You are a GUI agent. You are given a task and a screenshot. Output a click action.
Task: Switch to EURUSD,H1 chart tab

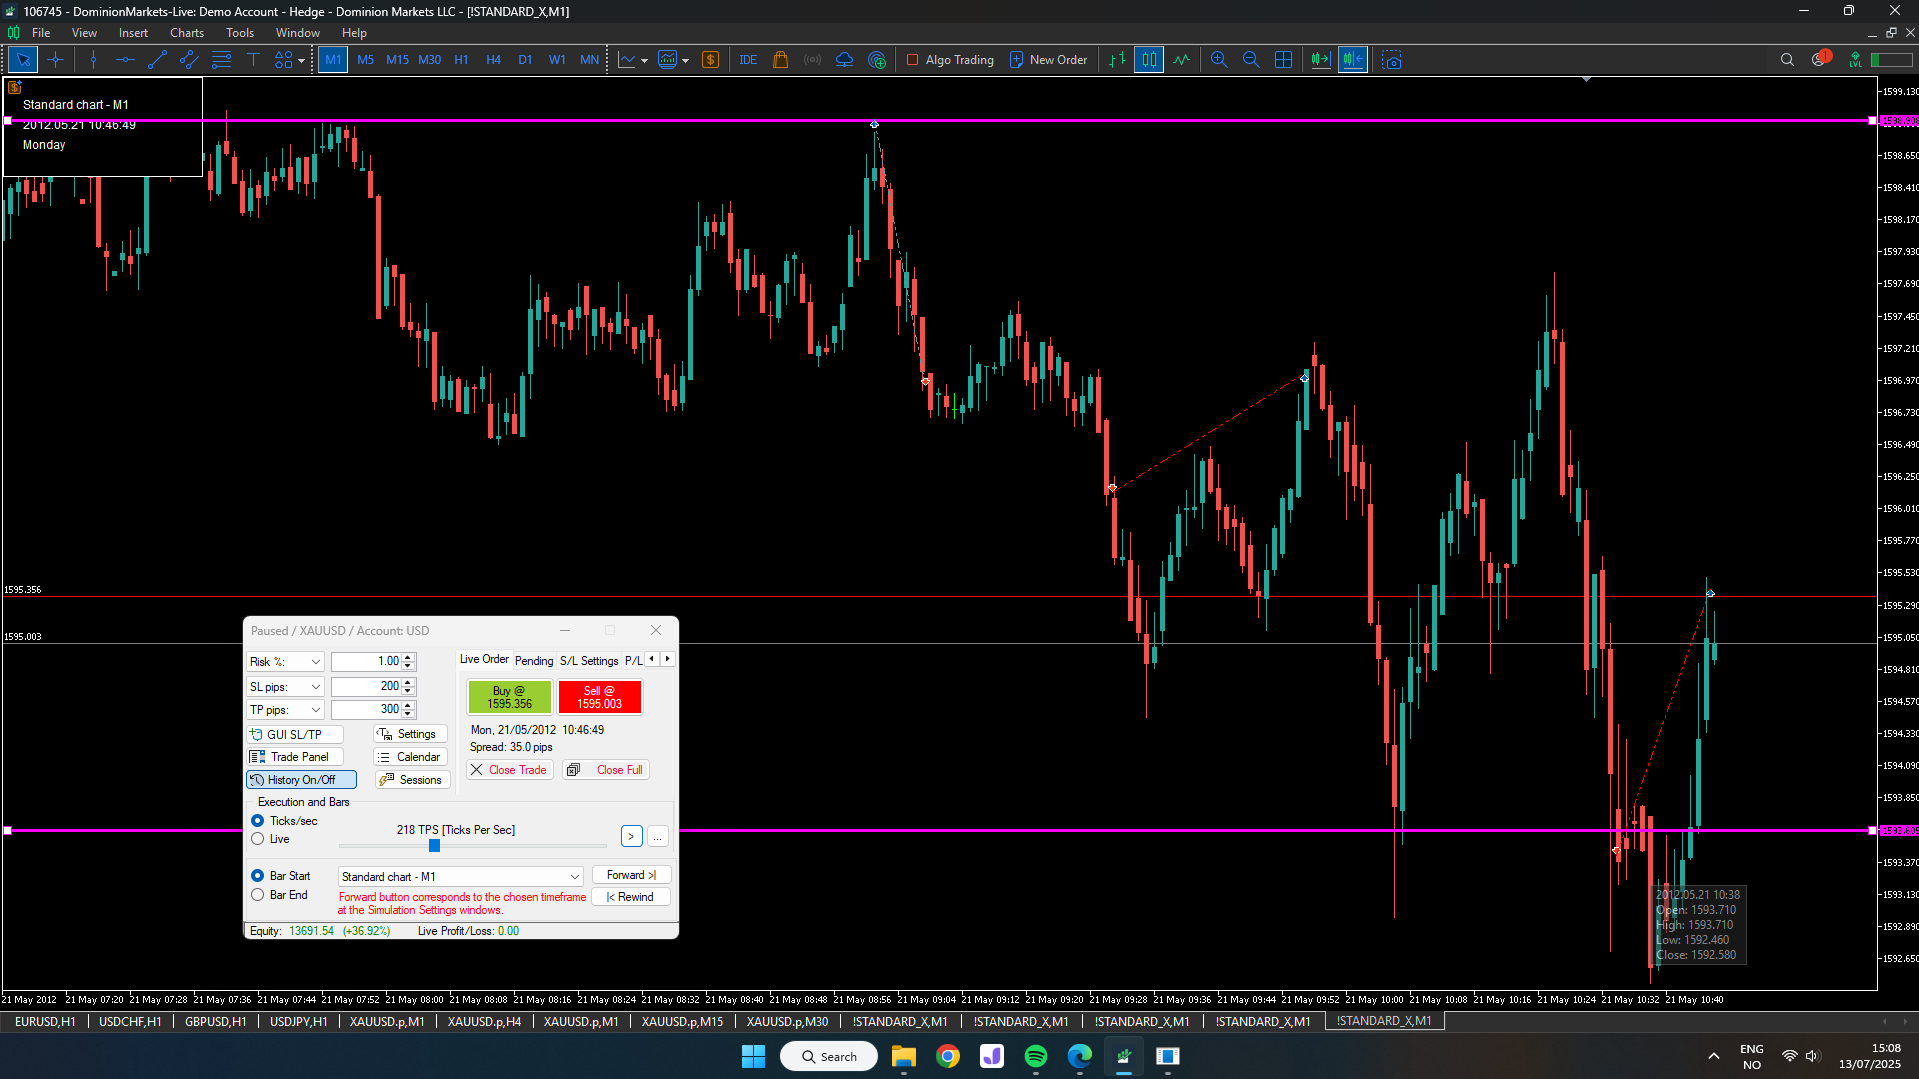pos(45,1021)
